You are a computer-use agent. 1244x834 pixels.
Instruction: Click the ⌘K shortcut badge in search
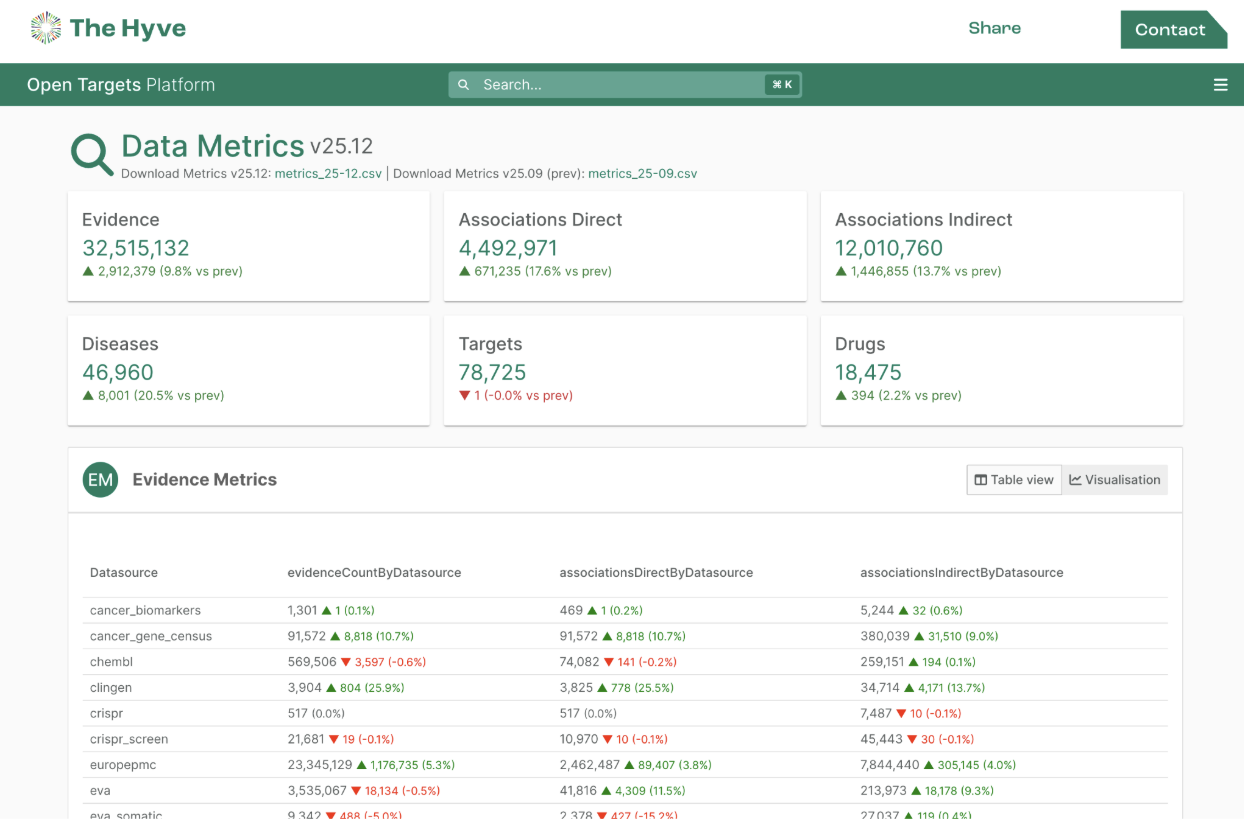coord(782,85)
